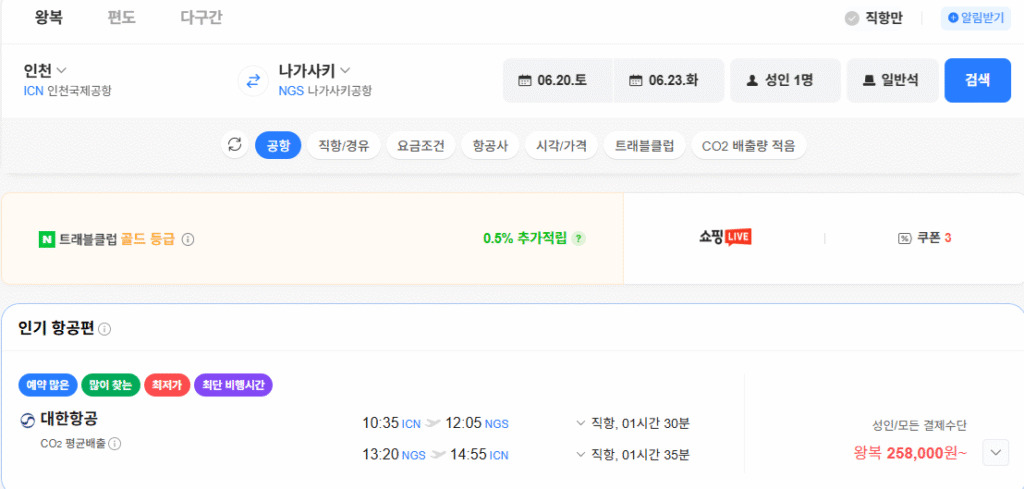Screen dimensions: 1024x489
Task: Open the 직항/경유 filter
Action: (344, 145)
